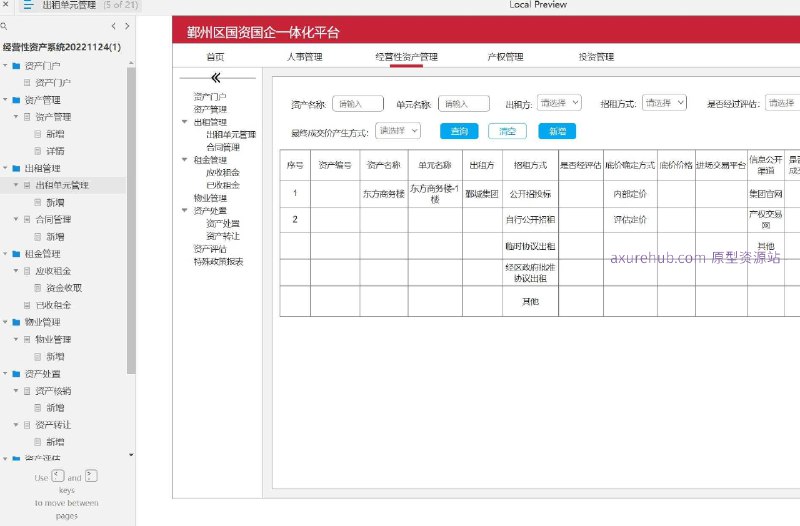Collapse the 出租管理 folder in sidebar
The width and height of the screenshot is (800, 526).
[5, 168]
